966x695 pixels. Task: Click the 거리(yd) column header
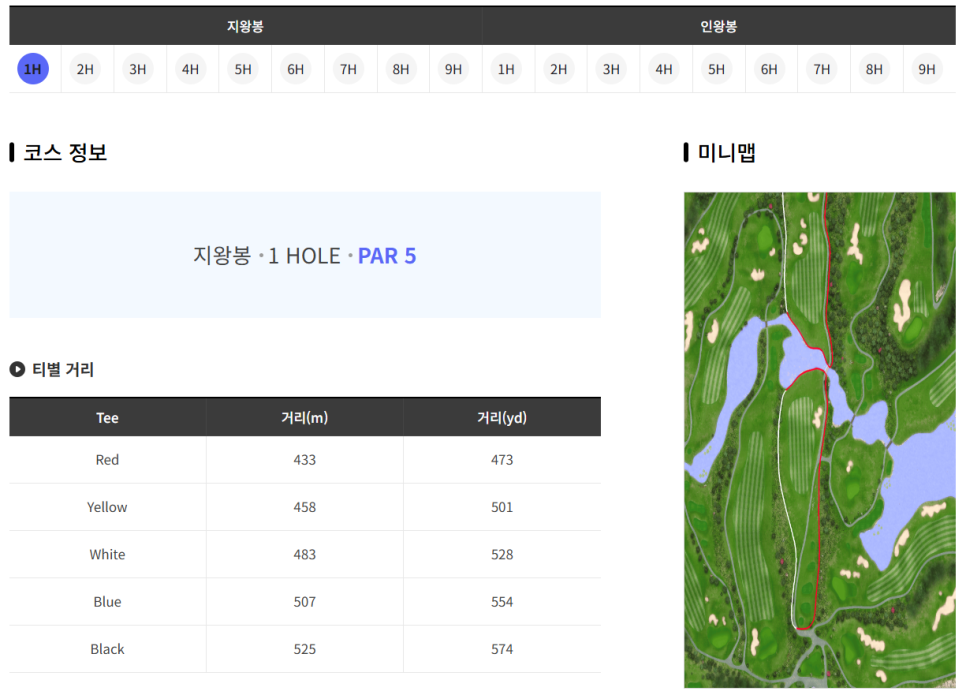point(502,418)
